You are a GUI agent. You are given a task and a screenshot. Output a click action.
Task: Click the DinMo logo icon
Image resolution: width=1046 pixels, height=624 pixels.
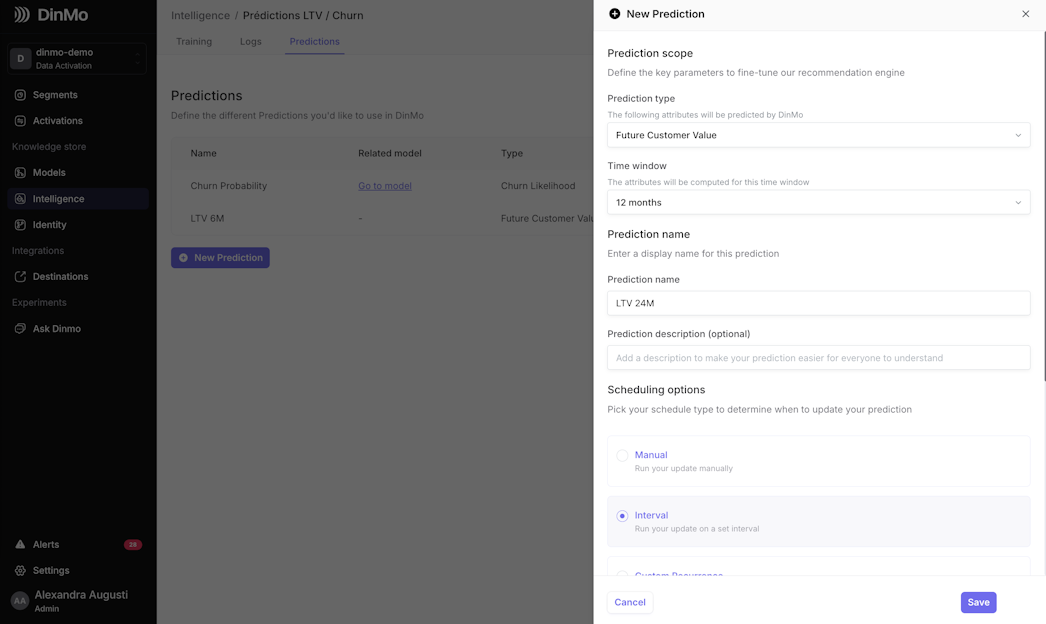tap(22, 15)
